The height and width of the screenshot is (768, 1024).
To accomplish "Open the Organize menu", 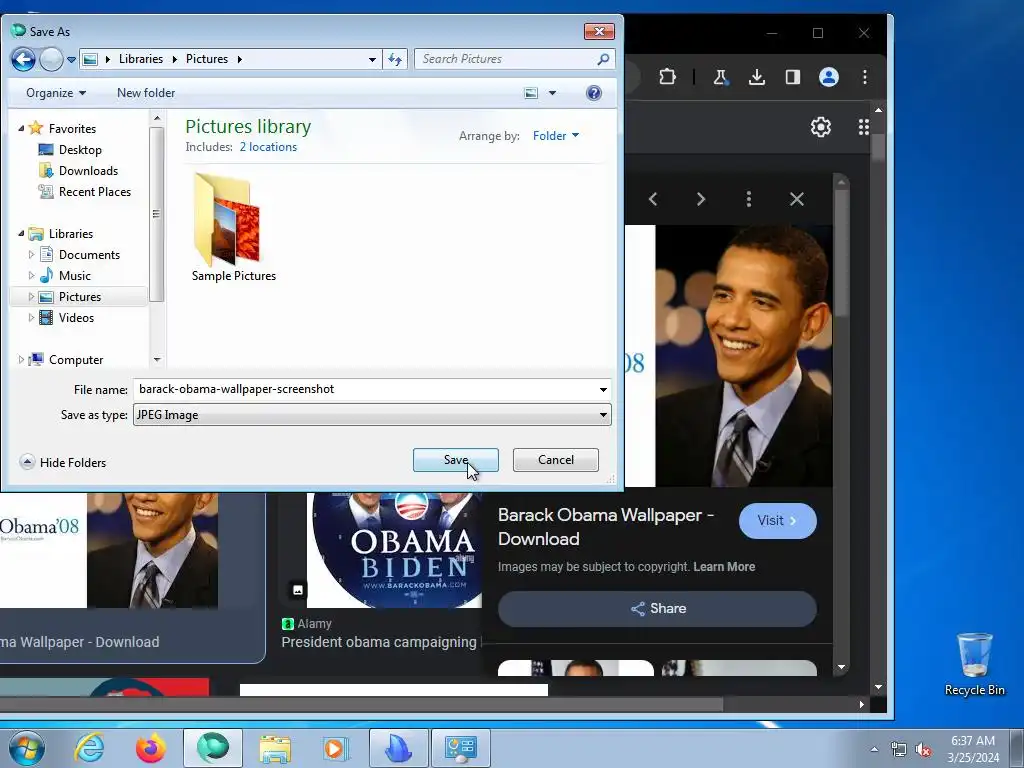I will (56, 93).
